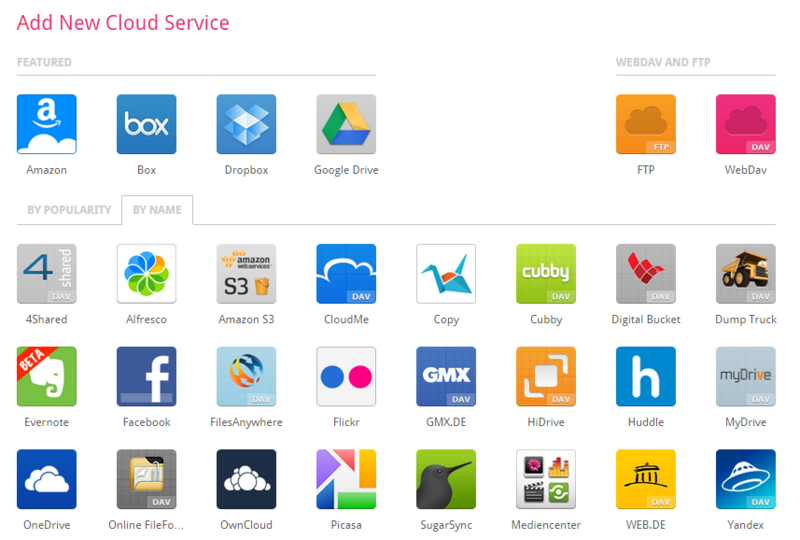Screen dimensions: 800x540
Task: Select the Dump Truck icon
Action: (745, 274)
